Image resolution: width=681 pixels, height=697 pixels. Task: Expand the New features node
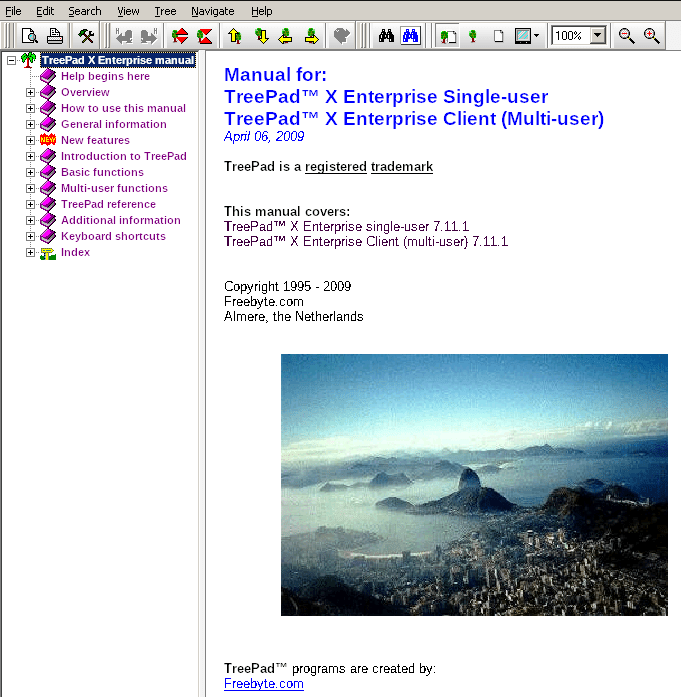point(30,140)
